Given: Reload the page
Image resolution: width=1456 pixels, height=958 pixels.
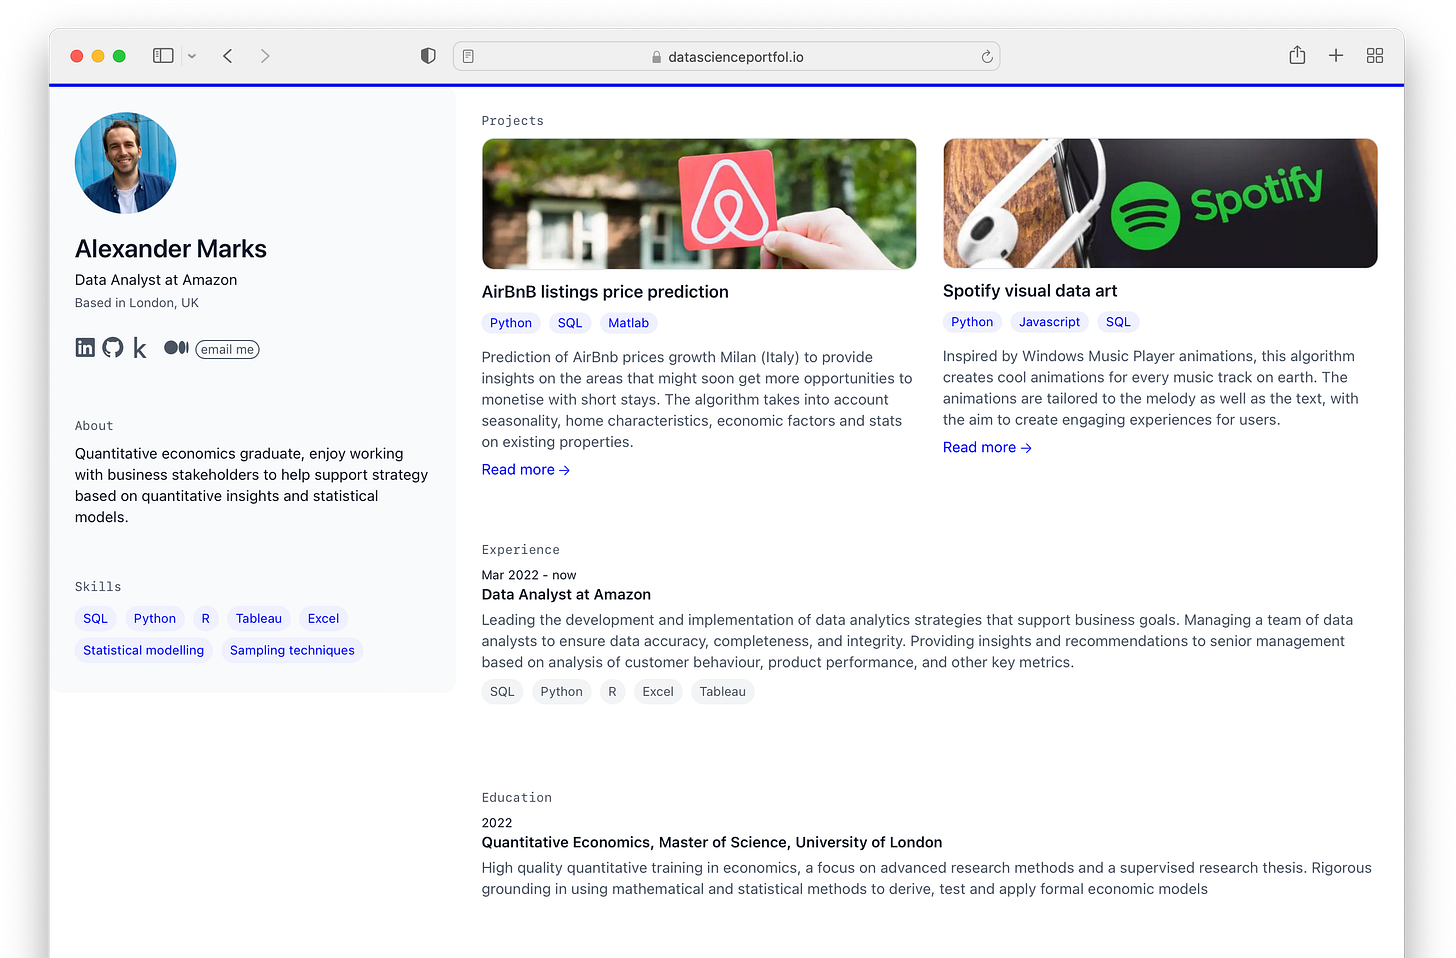Looking at the screenshot, I should 987,57.
